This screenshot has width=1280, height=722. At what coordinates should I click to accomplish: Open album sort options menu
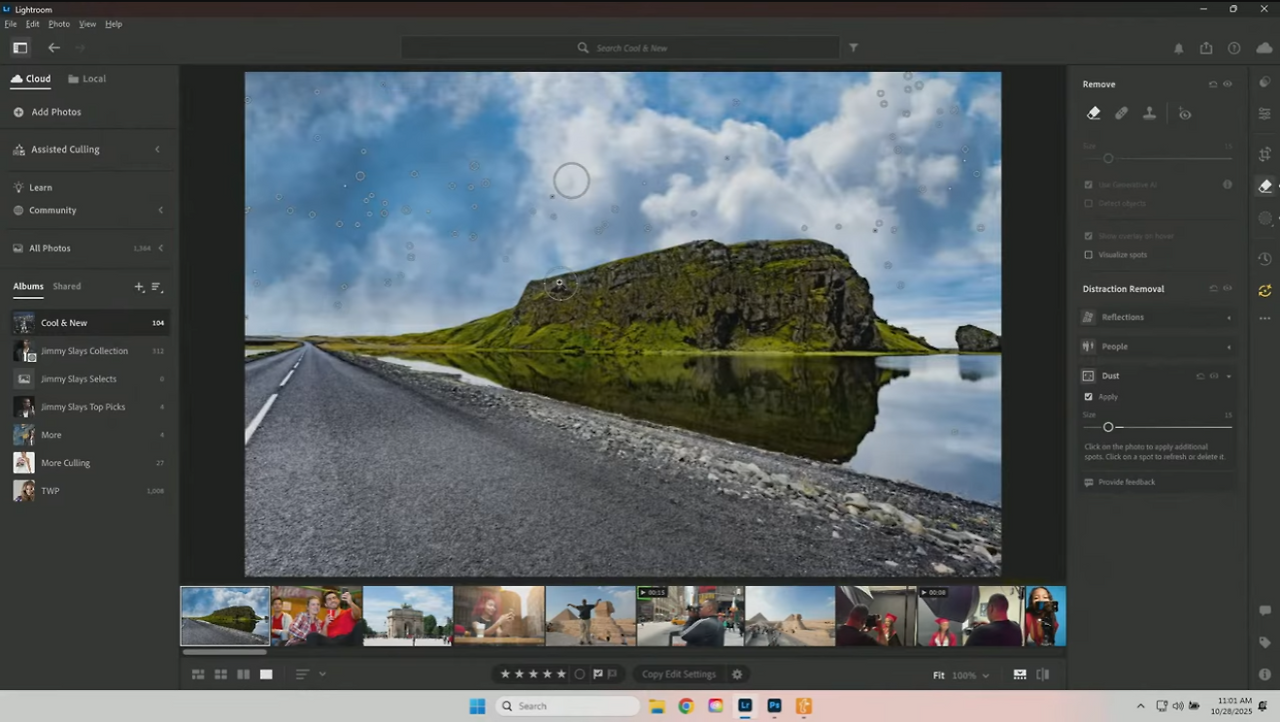point(157,287)
